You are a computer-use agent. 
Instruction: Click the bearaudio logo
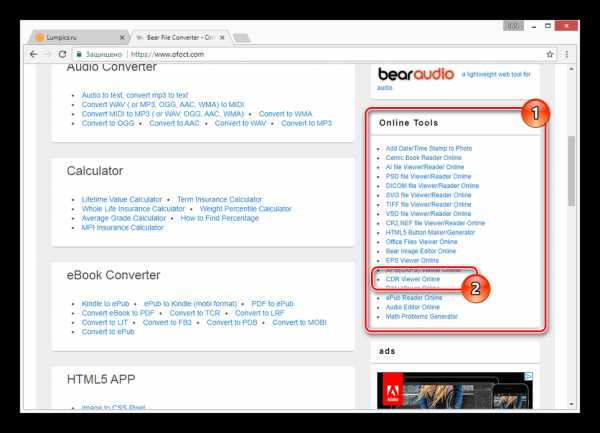(x=416, y=74)
